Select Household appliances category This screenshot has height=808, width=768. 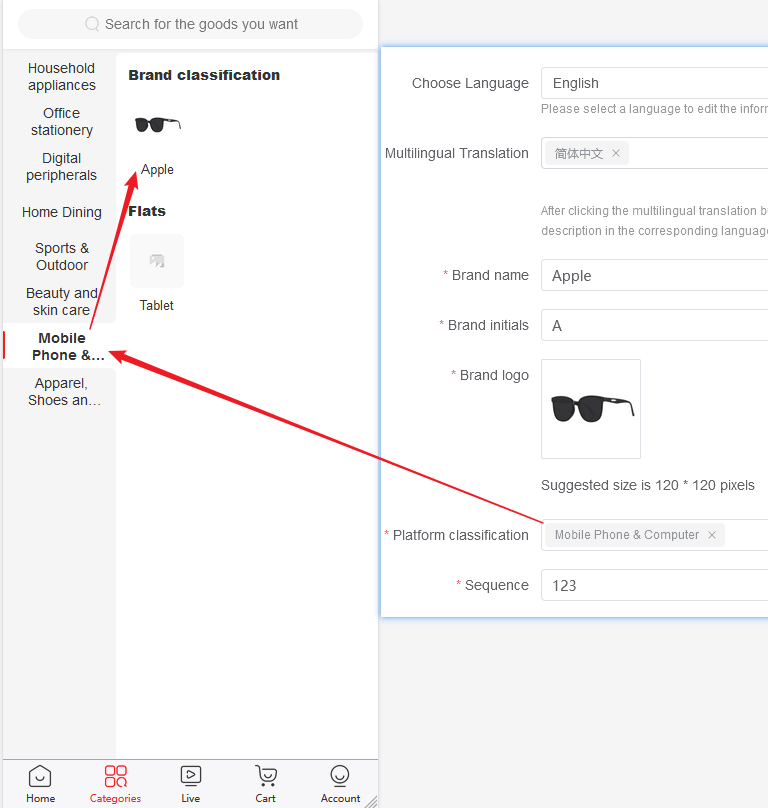coord(62,77)
